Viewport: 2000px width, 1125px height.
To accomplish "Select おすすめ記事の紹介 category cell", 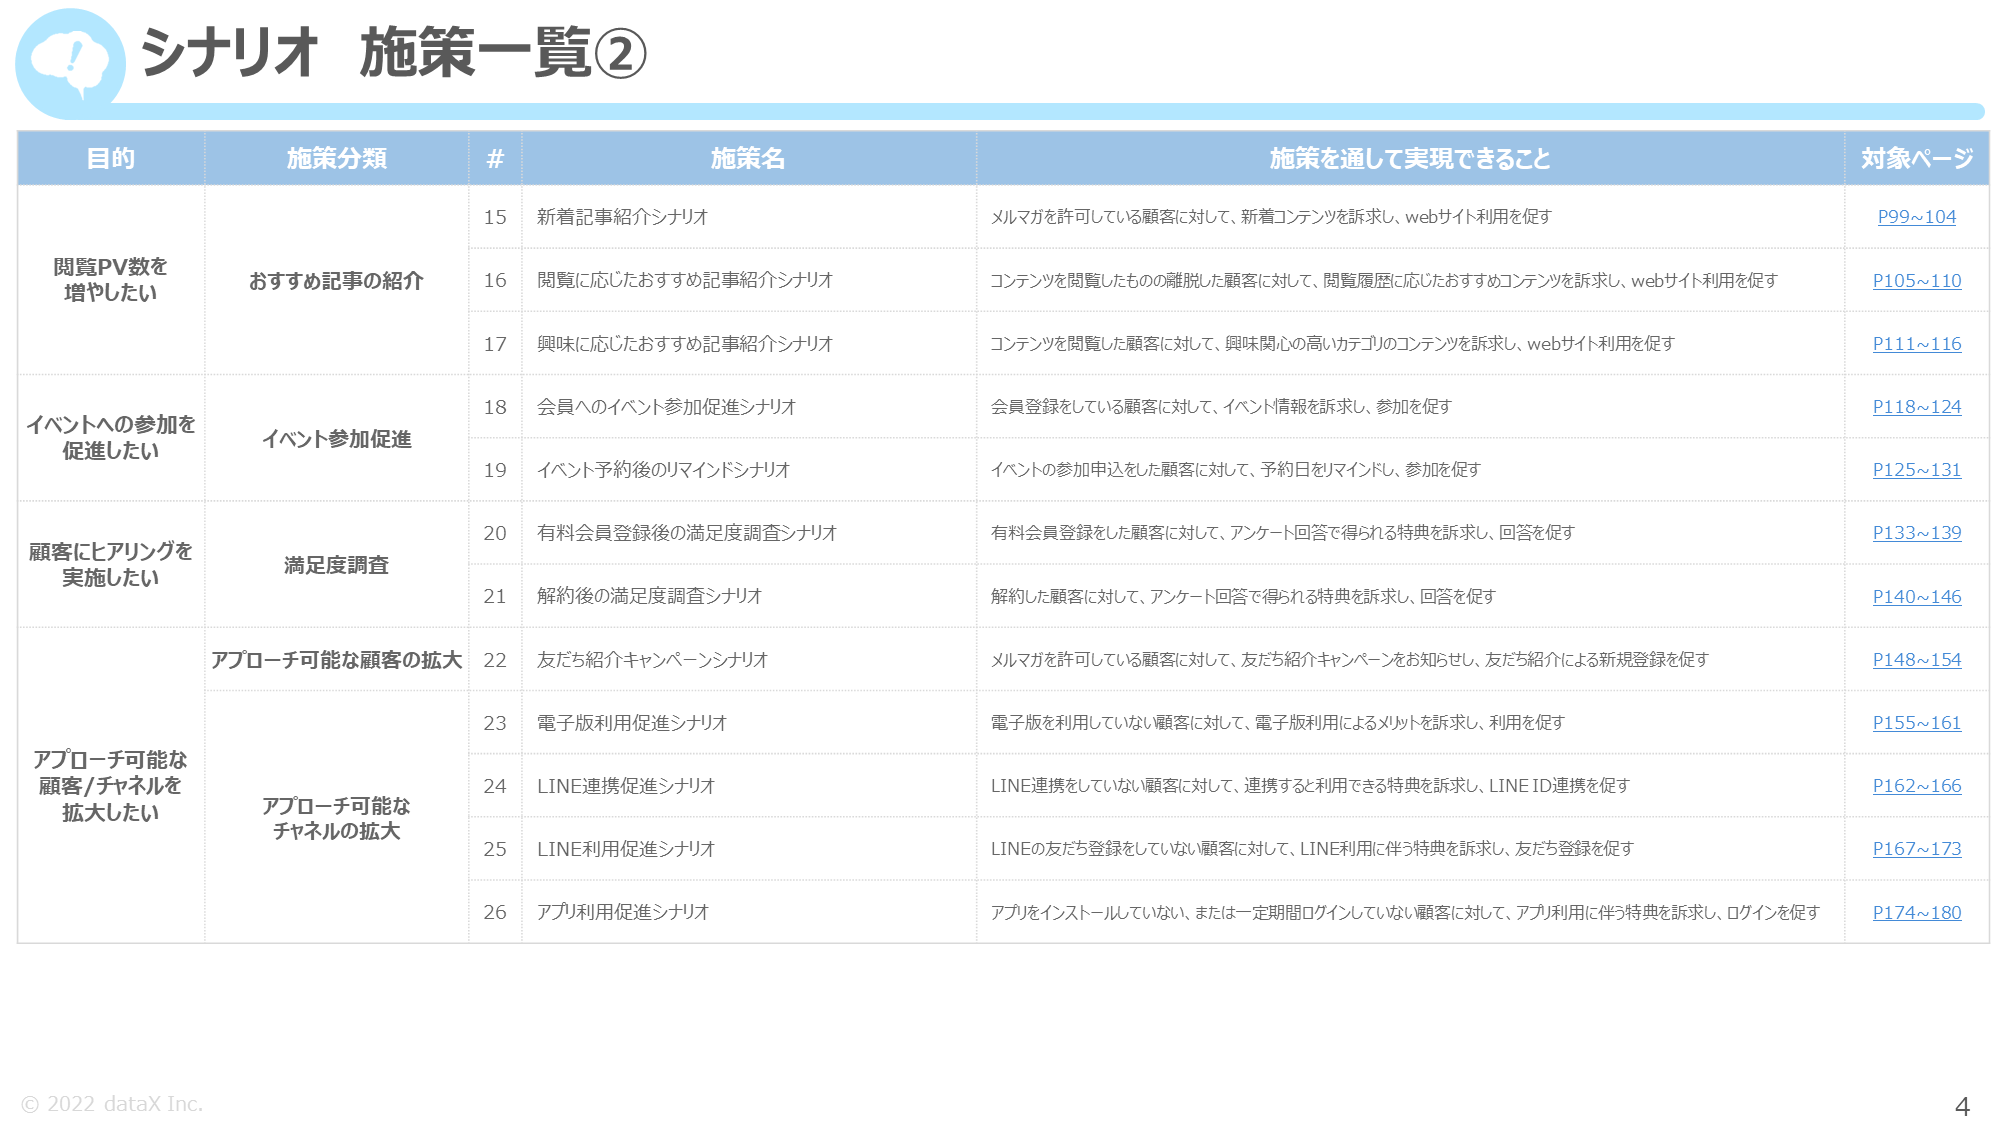I will [x=337, y=280].
